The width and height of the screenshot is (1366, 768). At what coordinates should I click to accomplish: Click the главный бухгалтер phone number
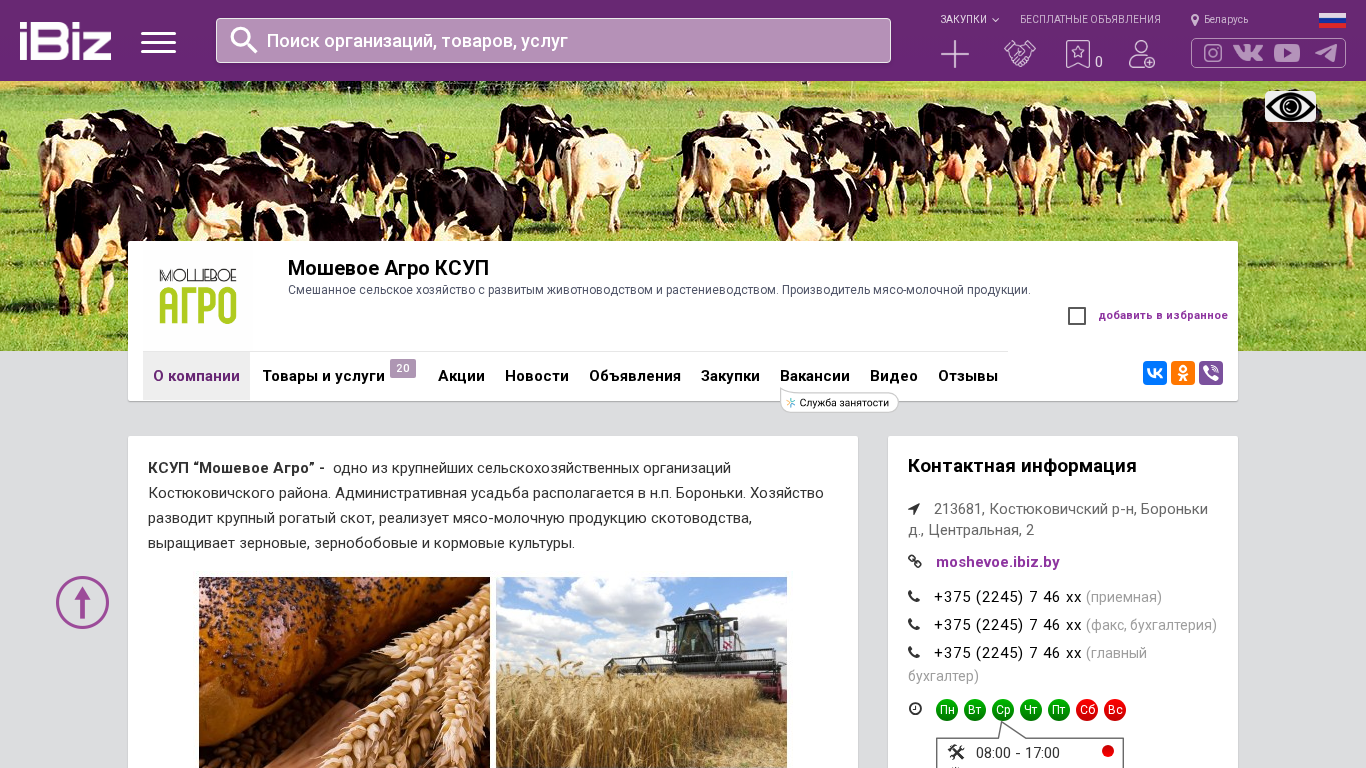[x=1008, y=653]
